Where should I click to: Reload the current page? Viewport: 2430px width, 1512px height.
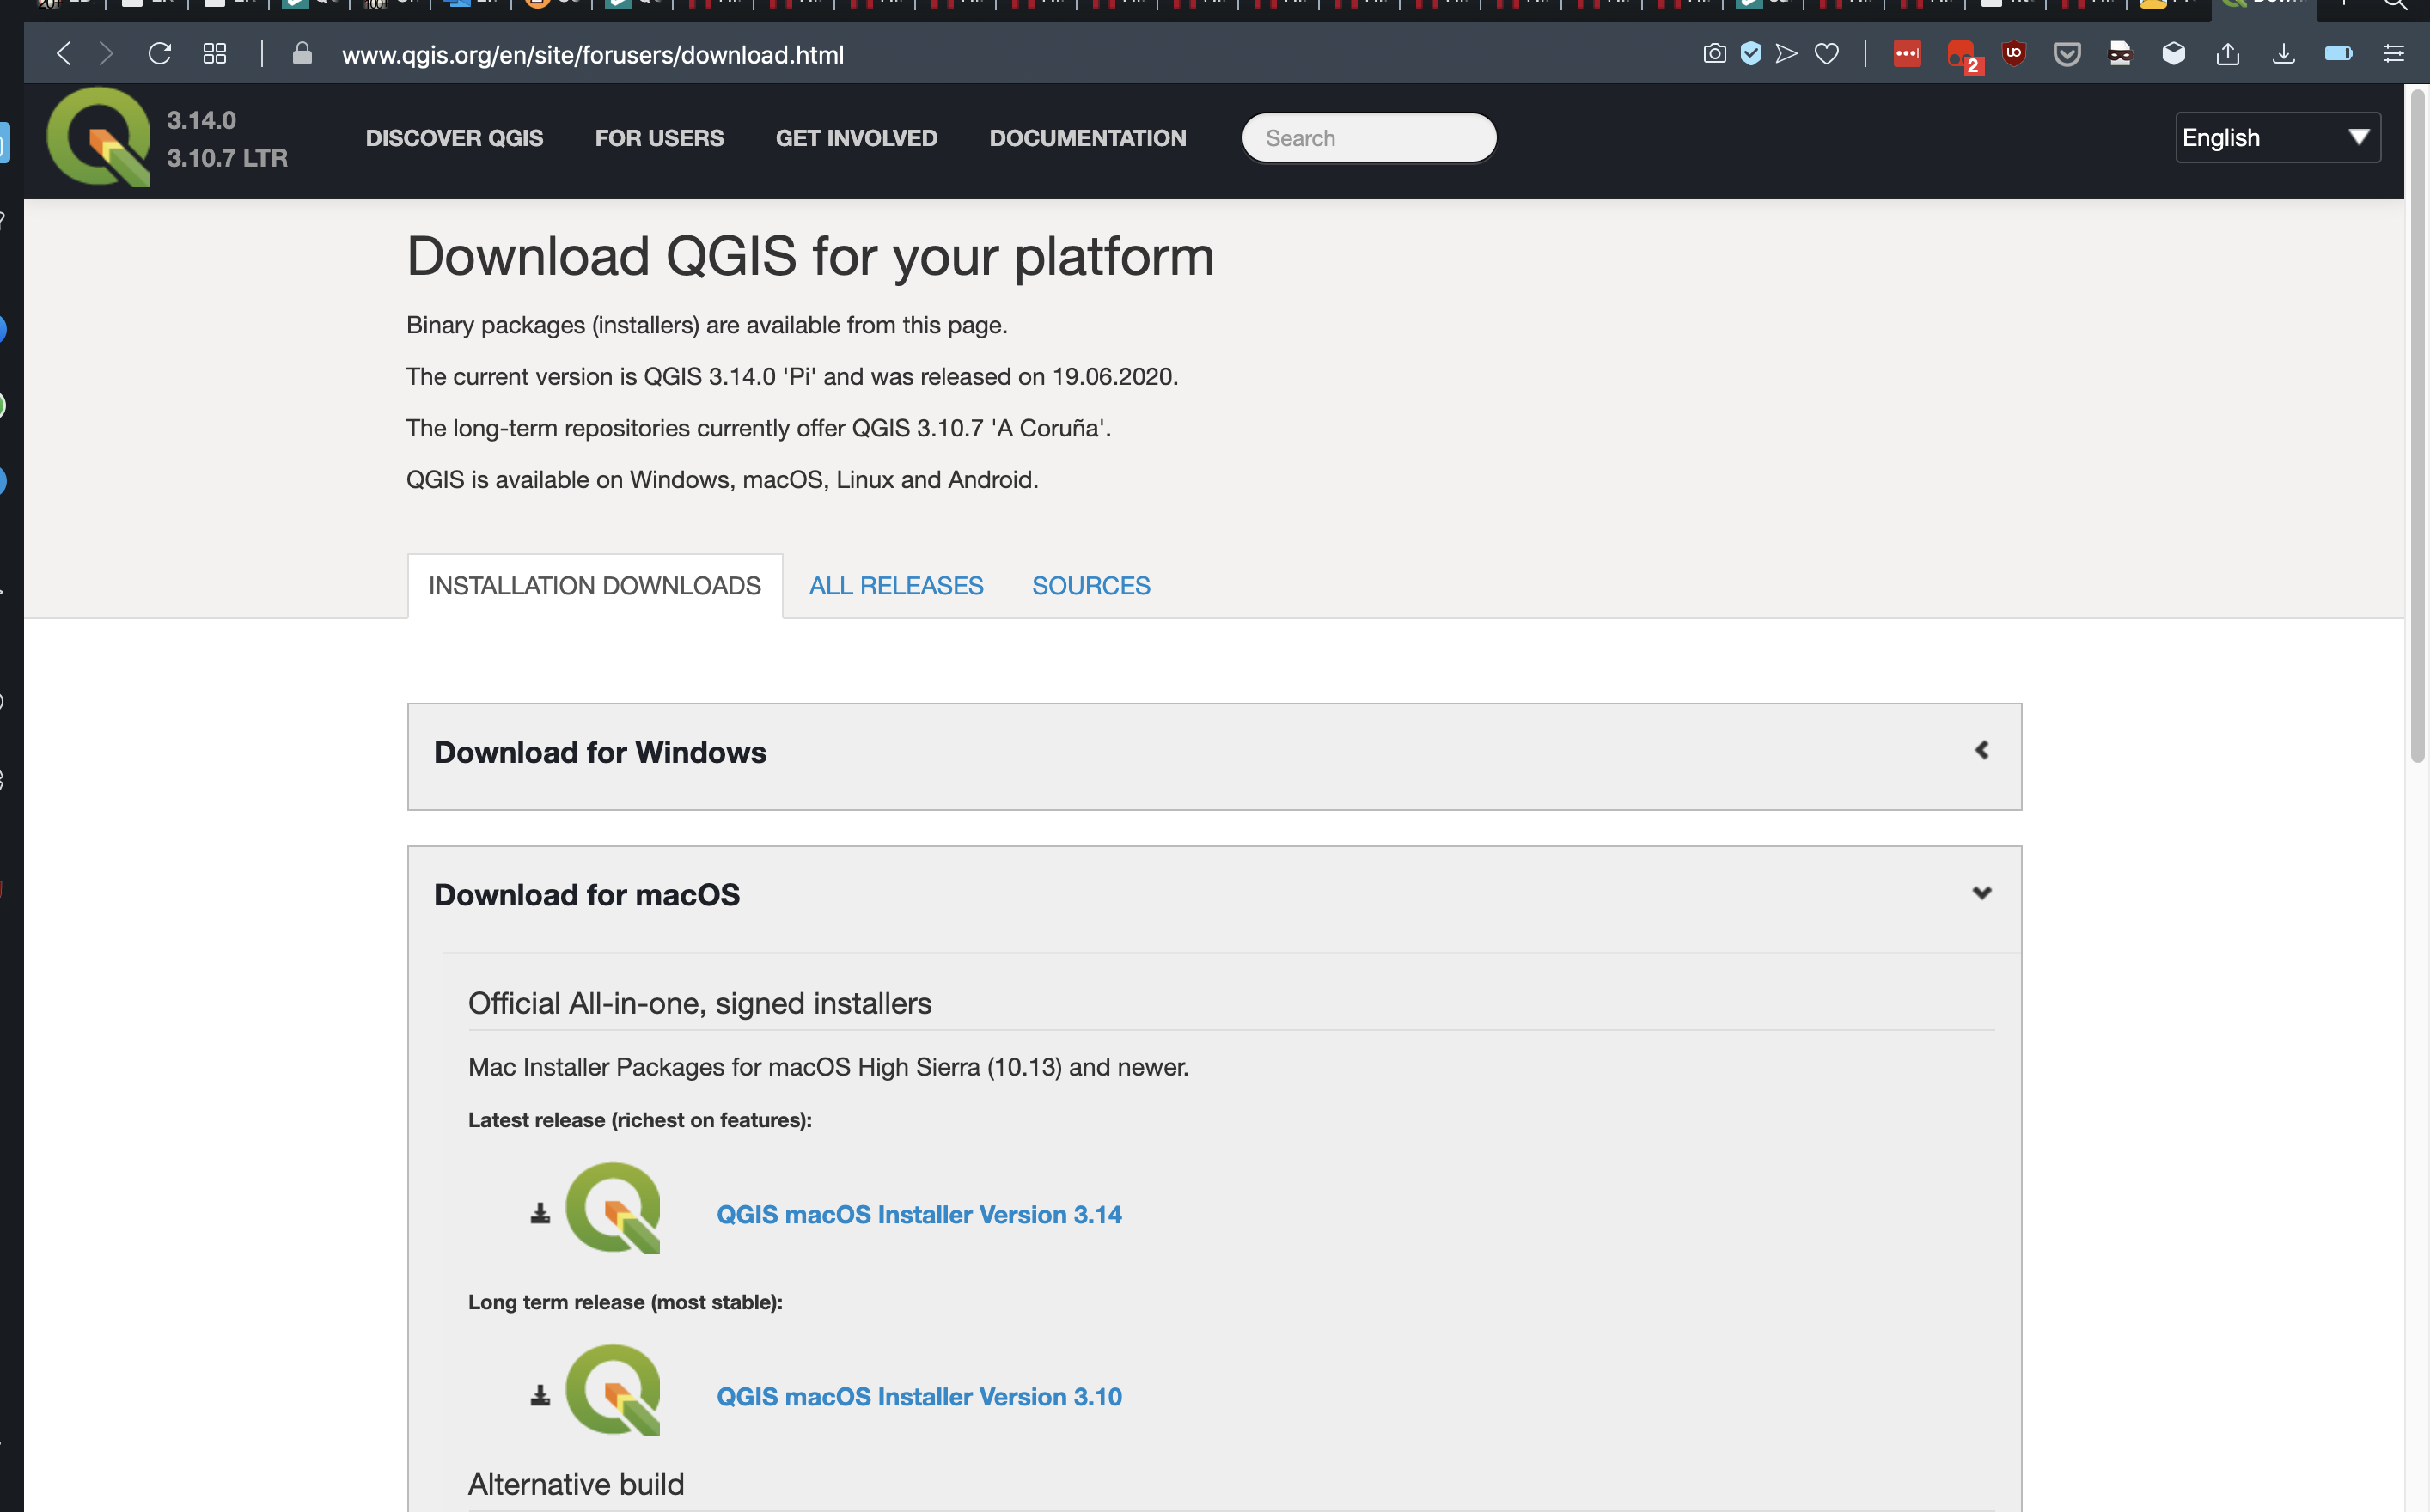click(x=160, y=53)
